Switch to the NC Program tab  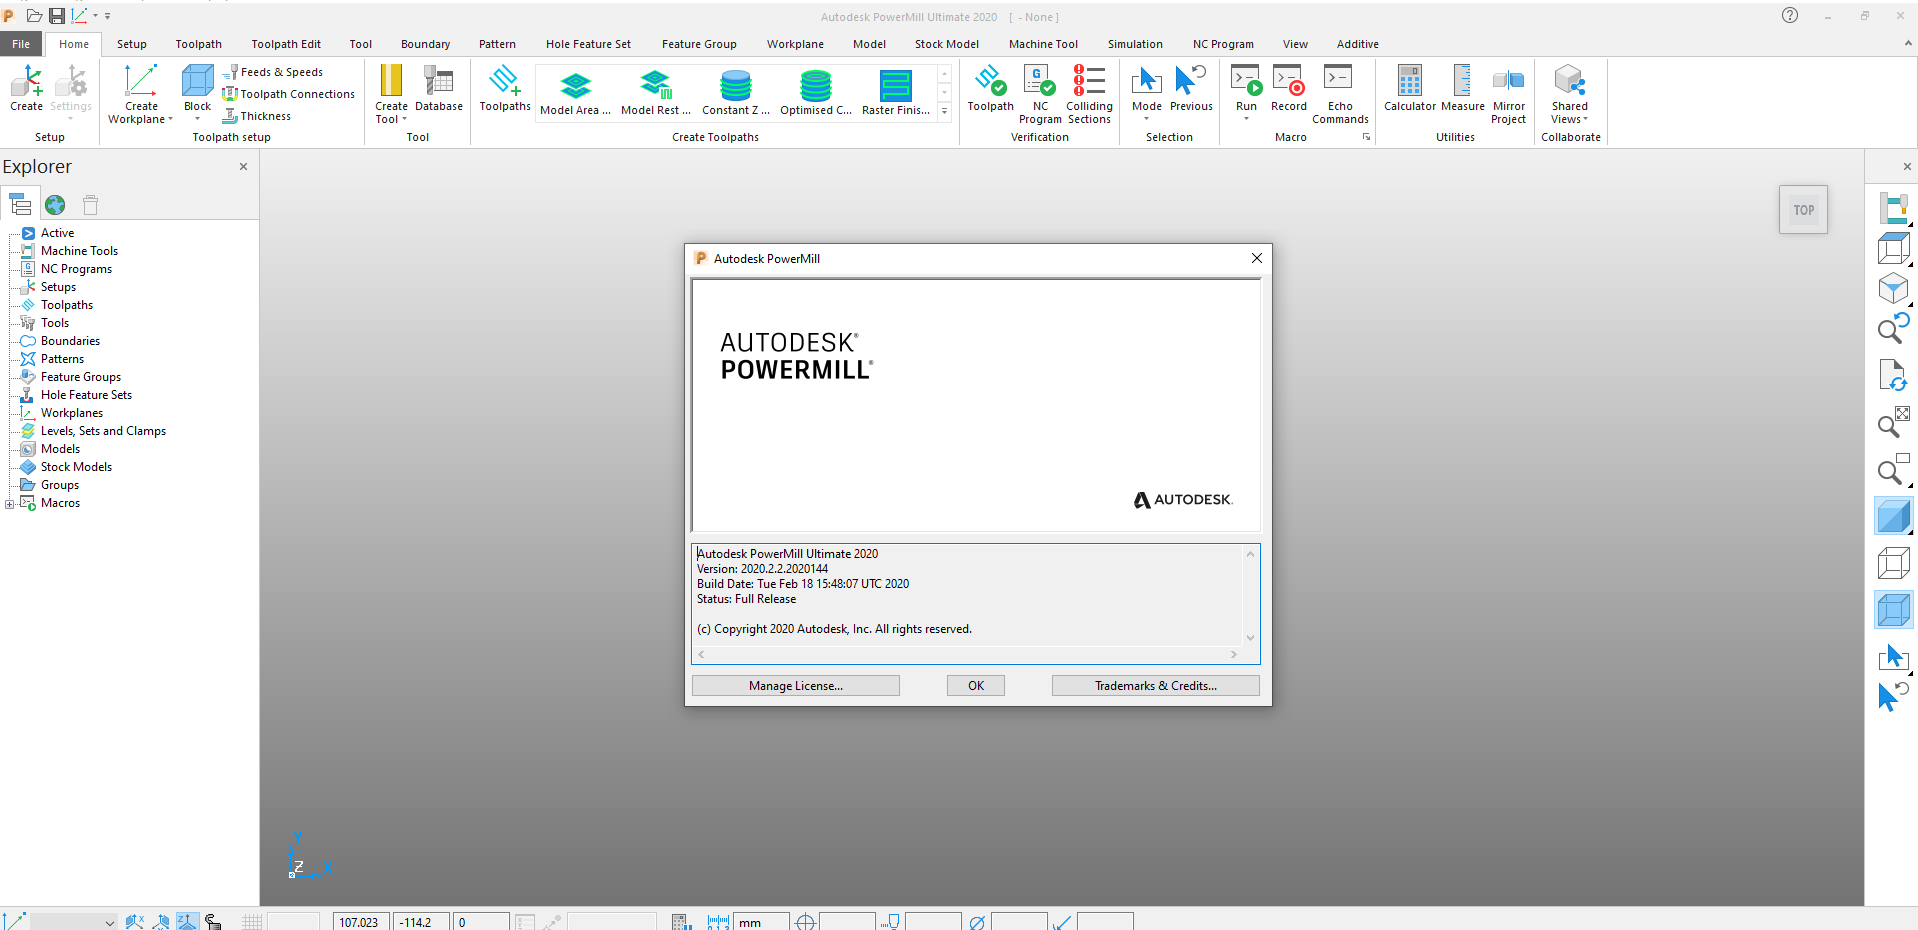[1223, 44]
